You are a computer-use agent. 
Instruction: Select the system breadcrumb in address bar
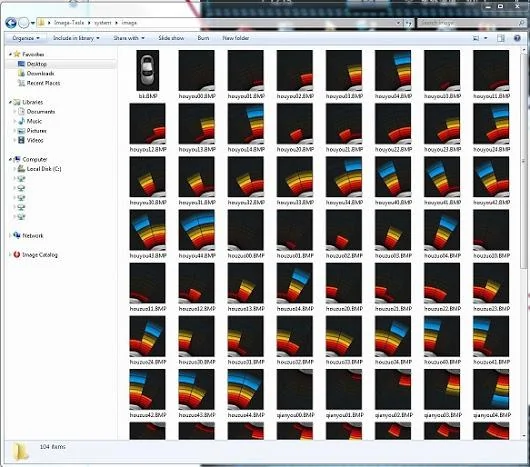click(x=103, y=23)
